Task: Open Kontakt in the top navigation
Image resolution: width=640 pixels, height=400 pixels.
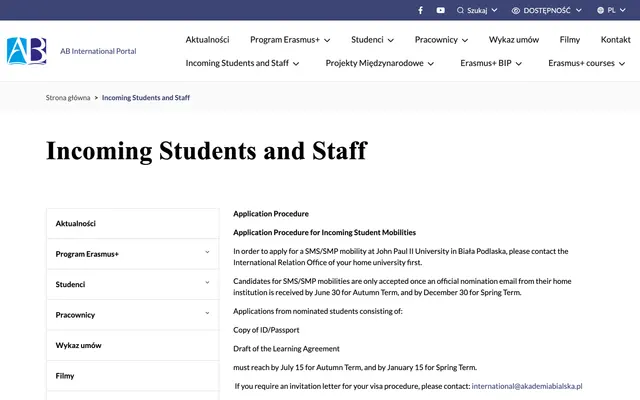Action: click(616, 40)
